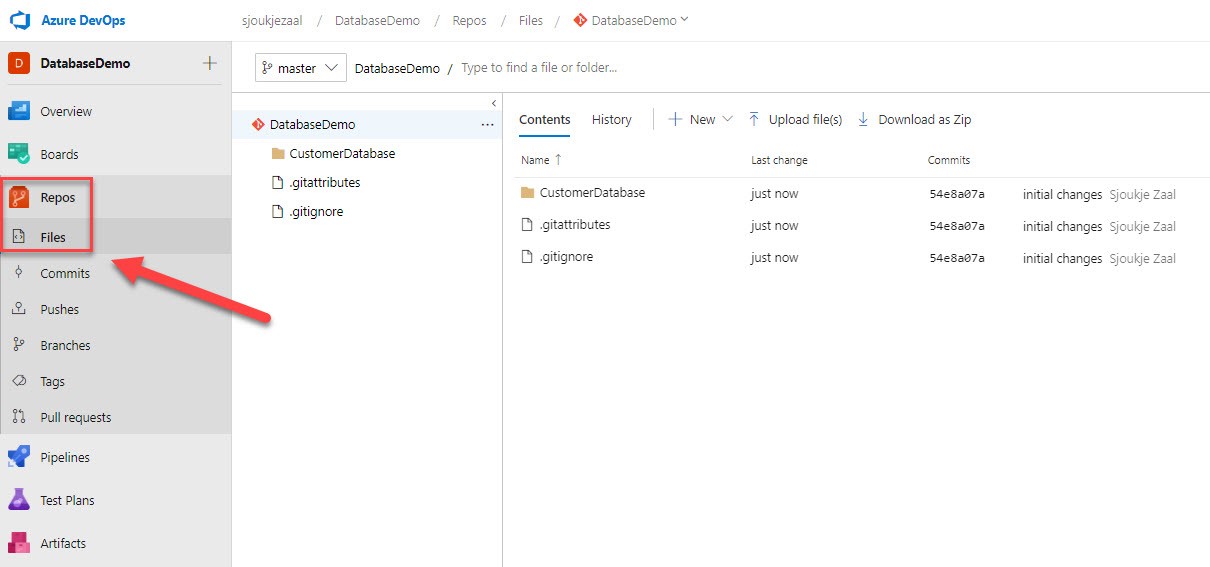Select .gitattributes in the file tree
The height and width of the screenshot is (567, 1210).
click(324, 182)
